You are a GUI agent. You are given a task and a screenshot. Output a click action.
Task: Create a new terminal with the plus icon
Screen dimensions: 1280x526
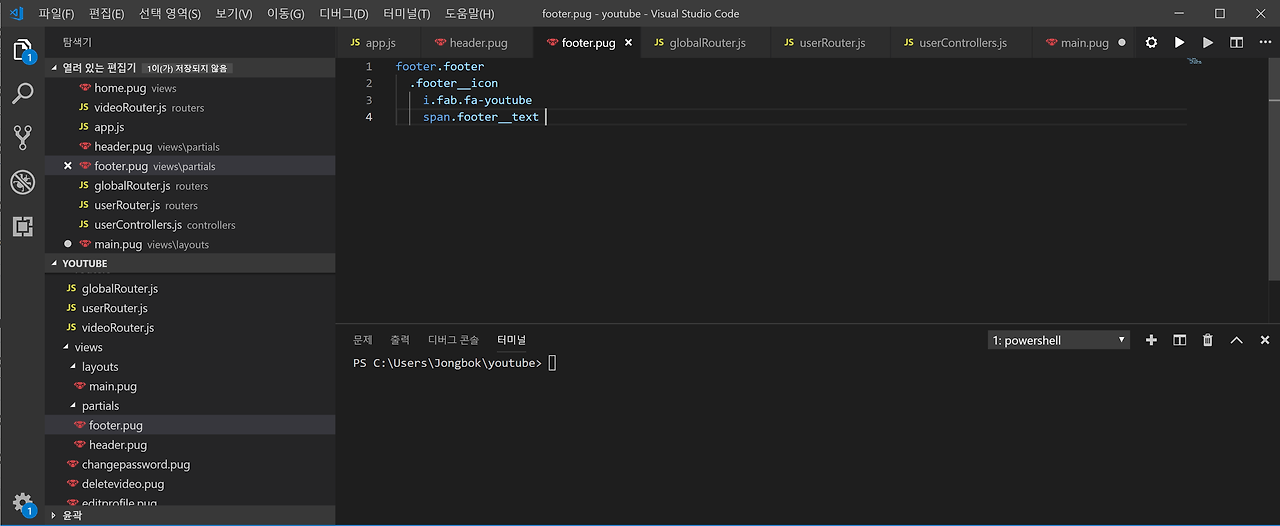tap(1151, 340)
